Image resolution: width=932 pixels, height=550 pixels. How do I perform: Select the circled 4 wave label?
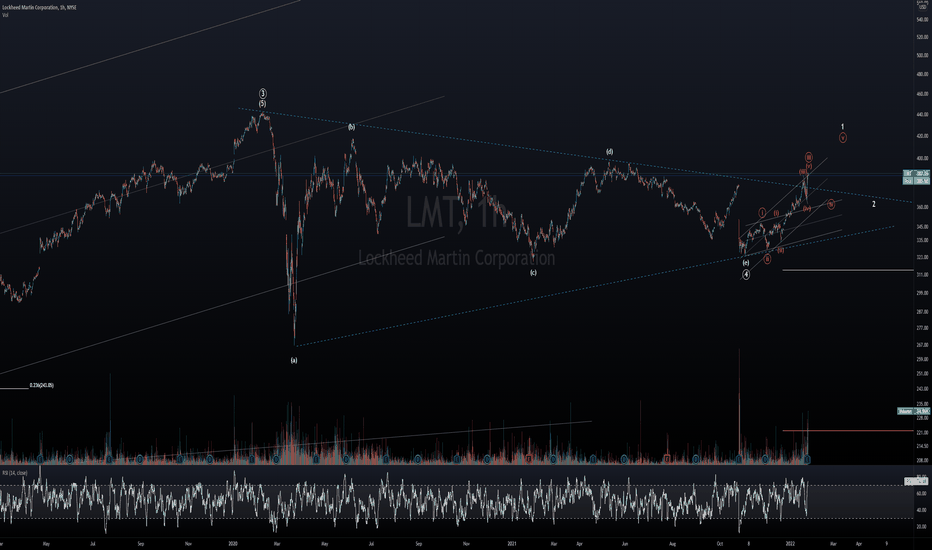745,274
